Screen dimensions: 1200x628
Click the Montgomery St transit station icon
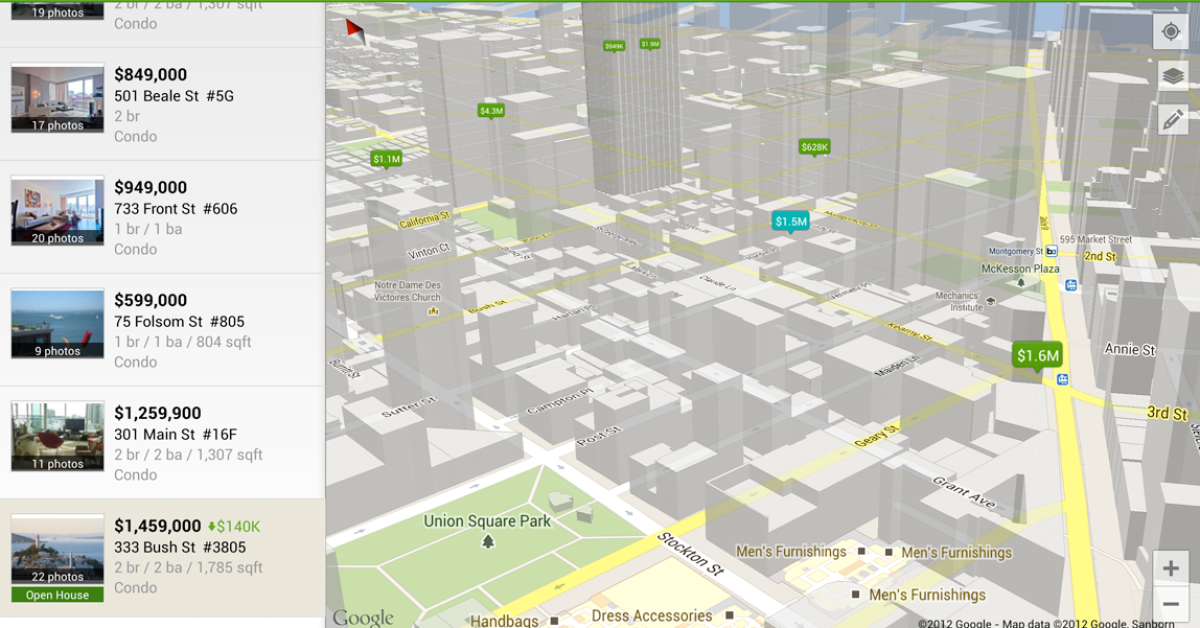click(1051, 251)
